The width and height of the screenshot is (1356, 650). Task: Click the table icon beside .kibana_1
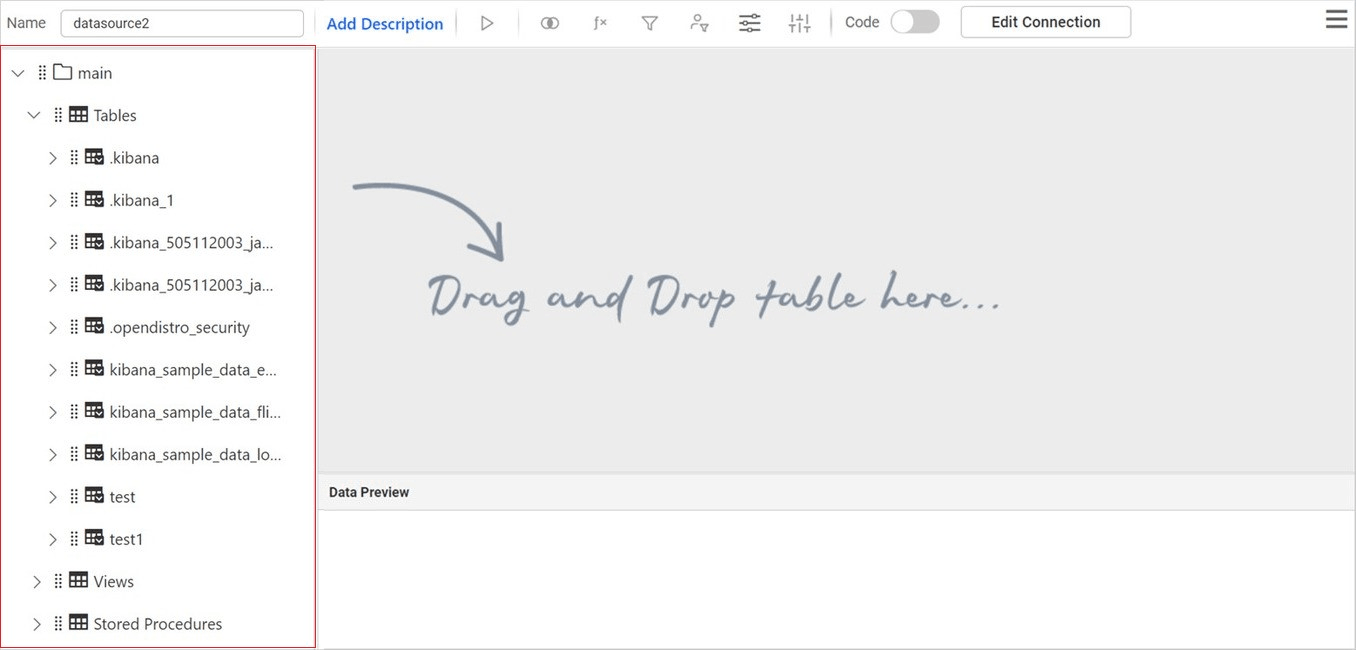[x=94, y=200]
